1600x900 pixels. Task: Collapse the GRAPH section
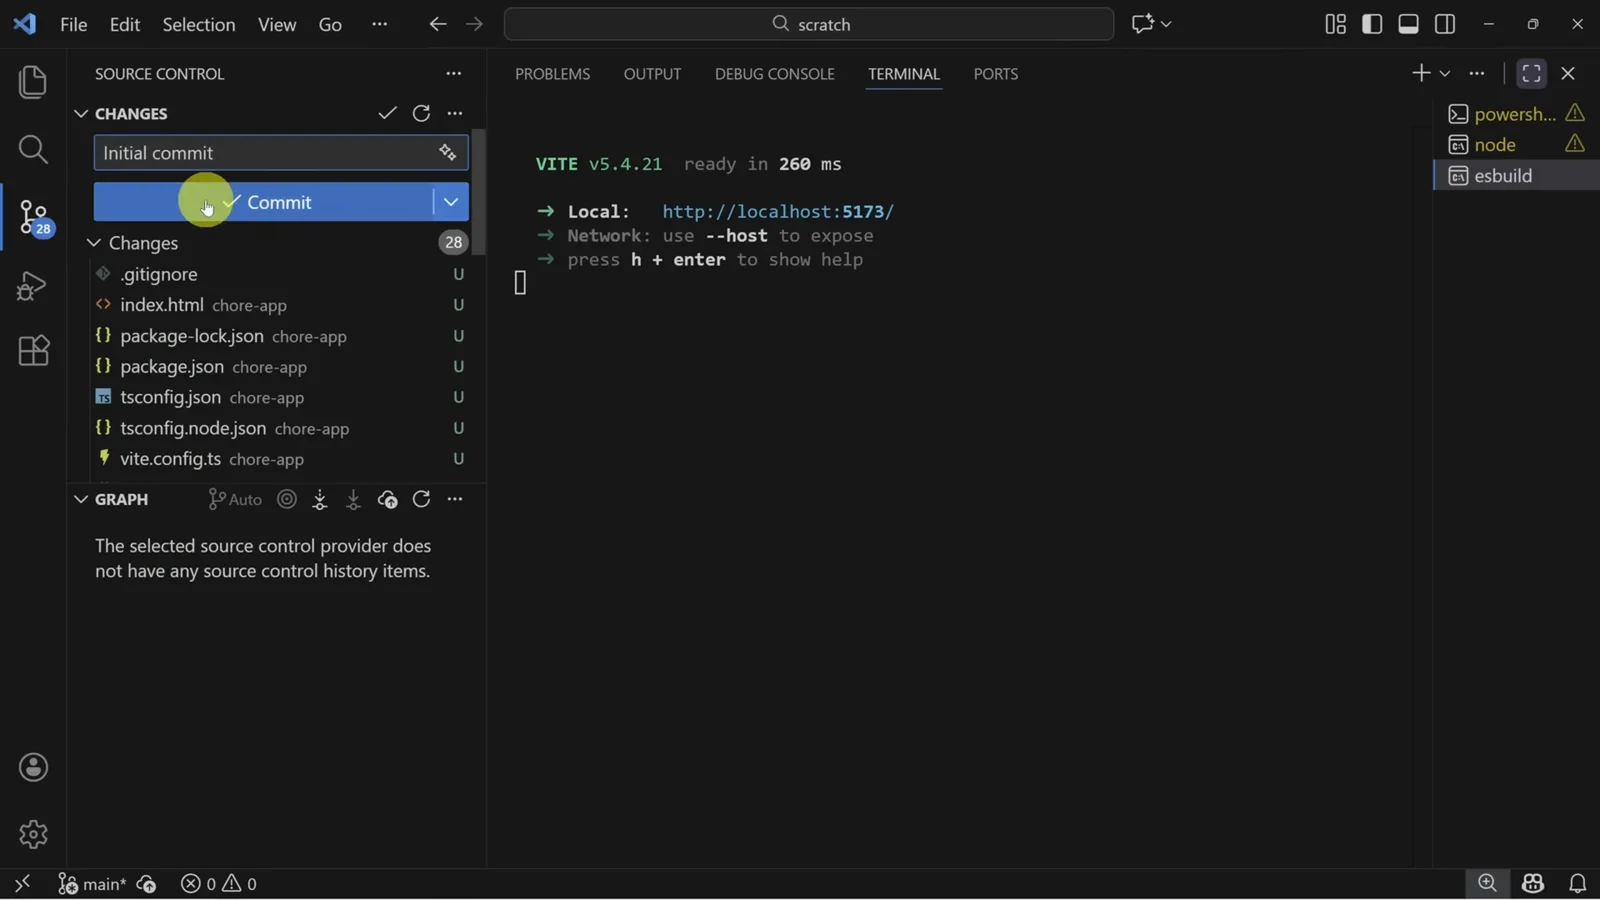pos(81,499)
